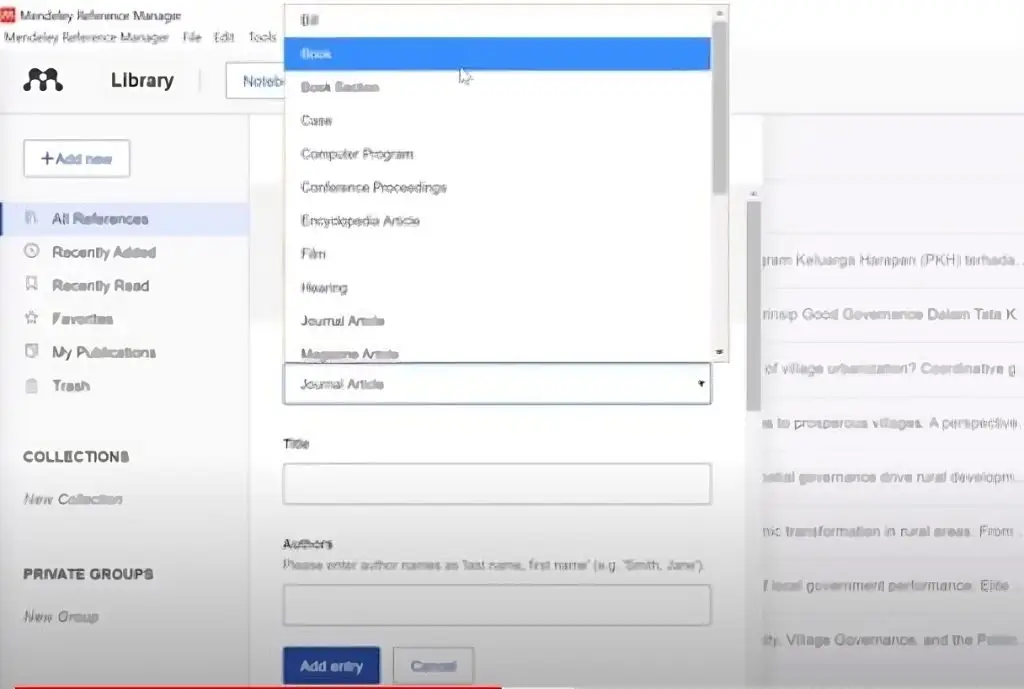Click the star icon beside Favorites

pos(29,318)
